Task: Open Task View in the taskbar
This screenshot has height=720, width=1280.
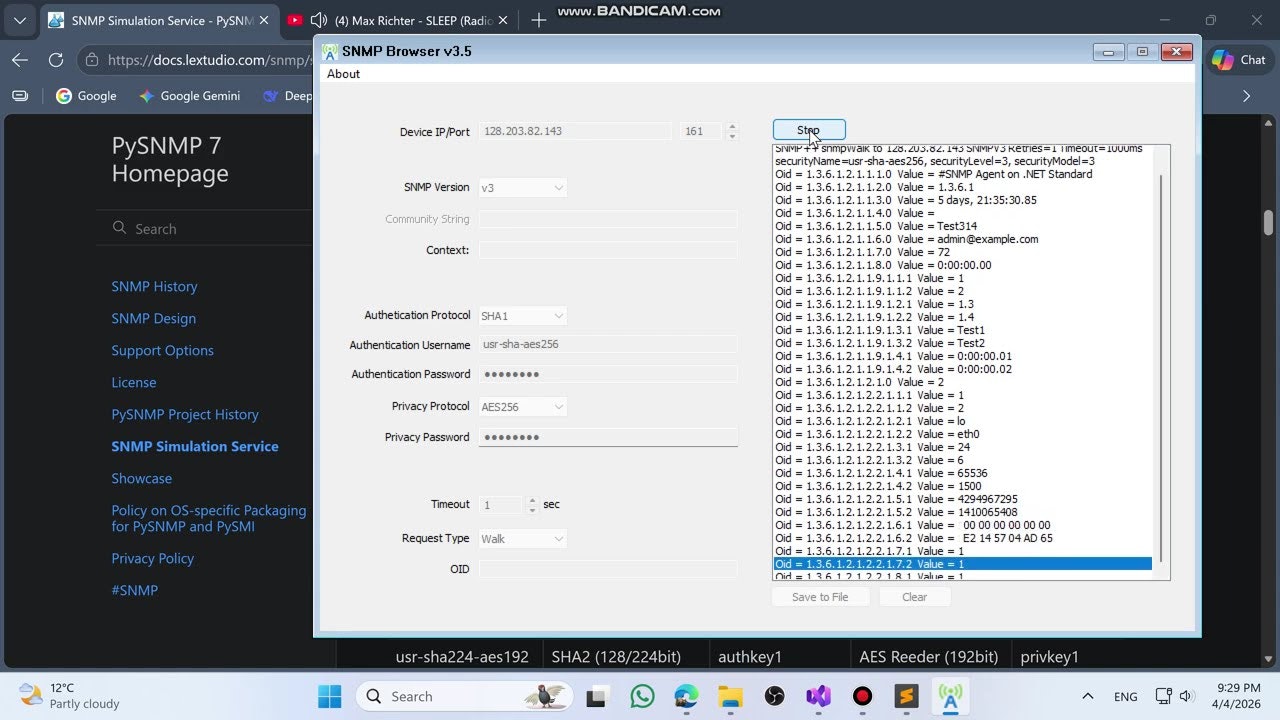Action: [597, 696]
